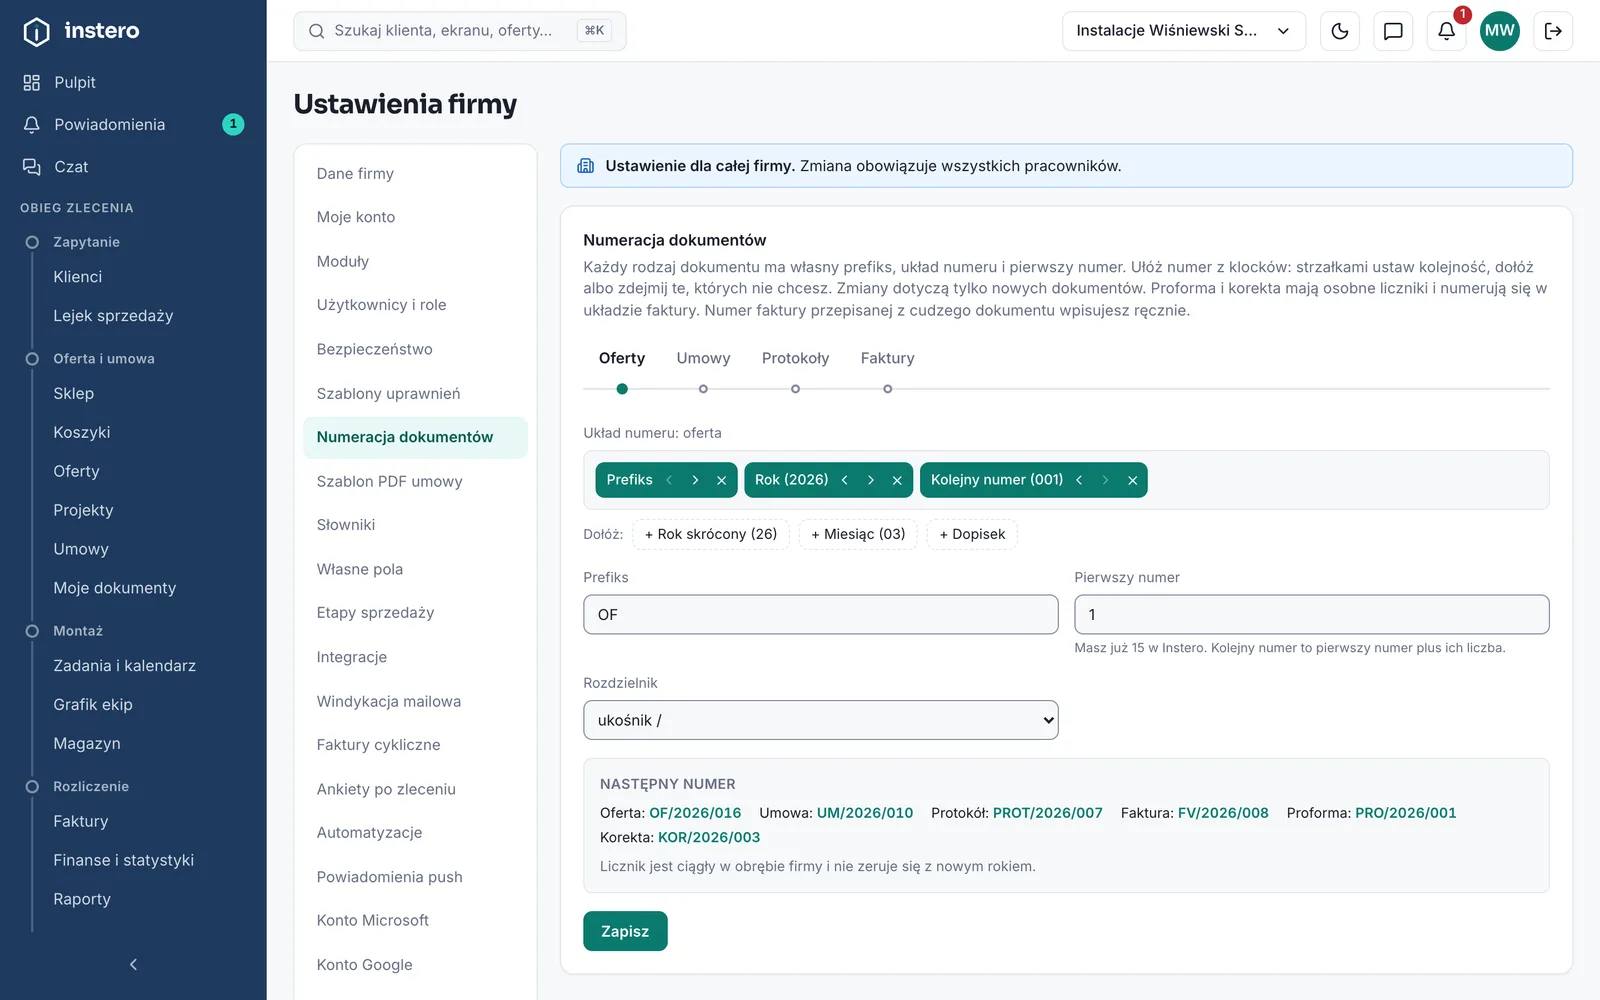Open Integracje settings
This screenshot has width=1600, height=1000.
[415, 657]
